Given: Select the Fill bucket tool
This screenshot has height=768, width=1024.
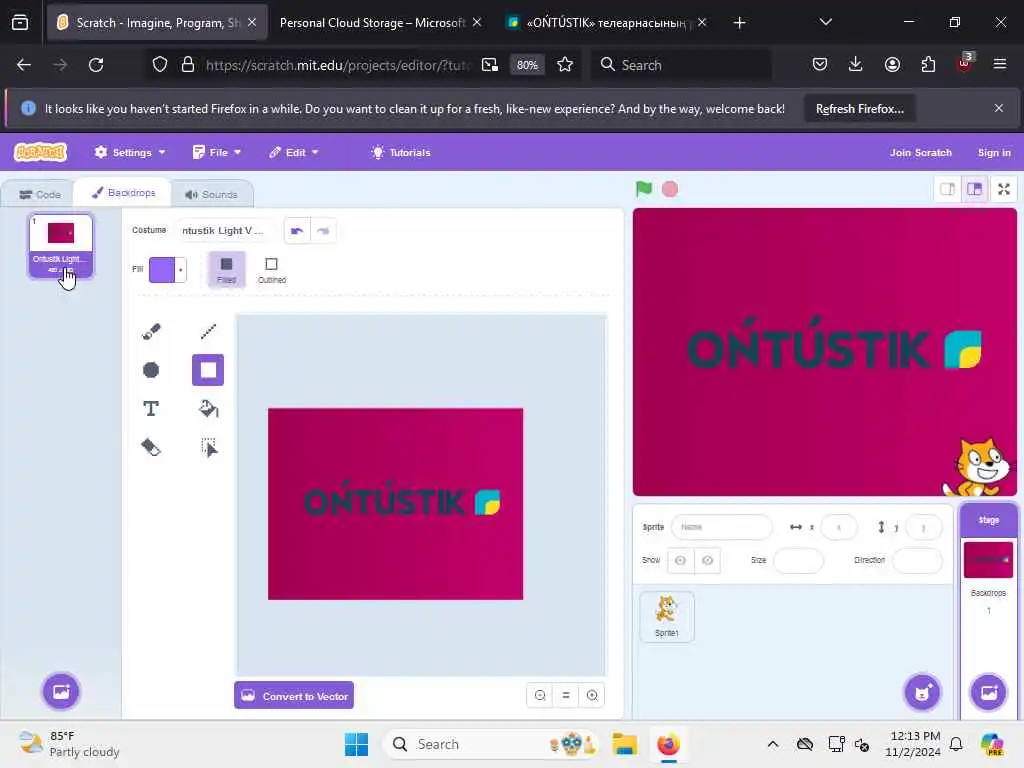Looking at the screenshot, I should coord(208,409).
